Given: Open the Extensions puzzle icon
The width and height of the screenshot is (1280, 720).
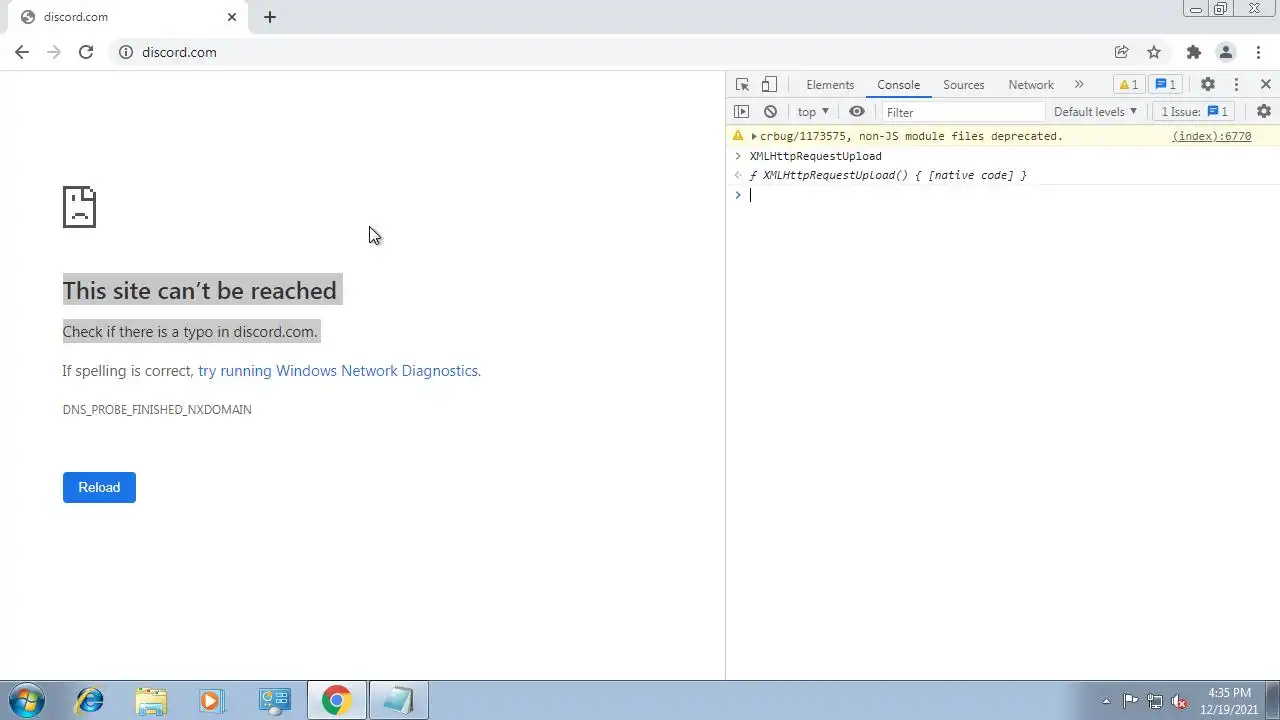Looking at the screenshot, I should pyautogui.click(x=1193, y=52).
